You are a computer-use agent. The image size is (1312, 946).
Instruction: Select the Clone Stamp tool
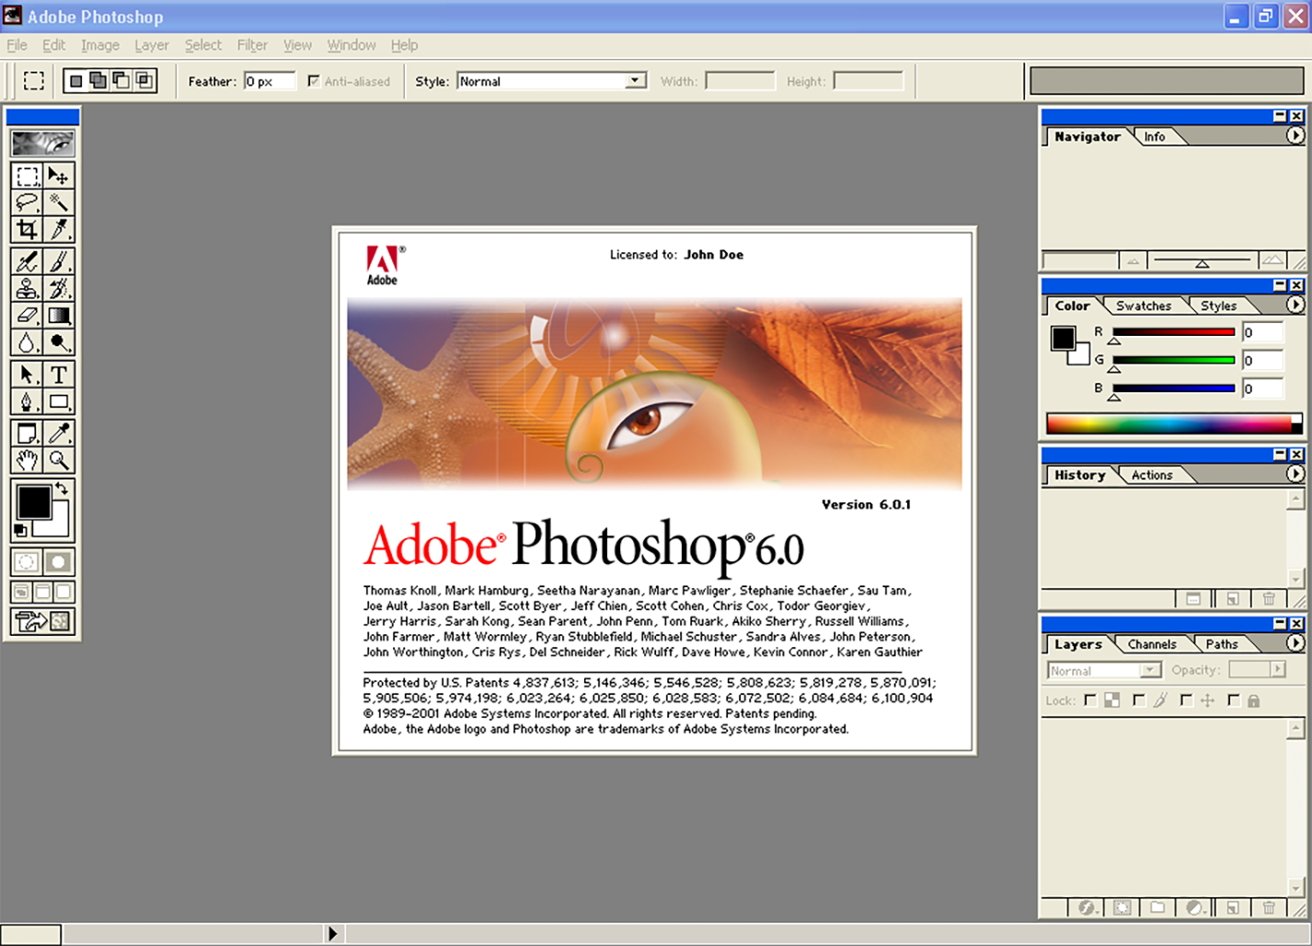26,287
